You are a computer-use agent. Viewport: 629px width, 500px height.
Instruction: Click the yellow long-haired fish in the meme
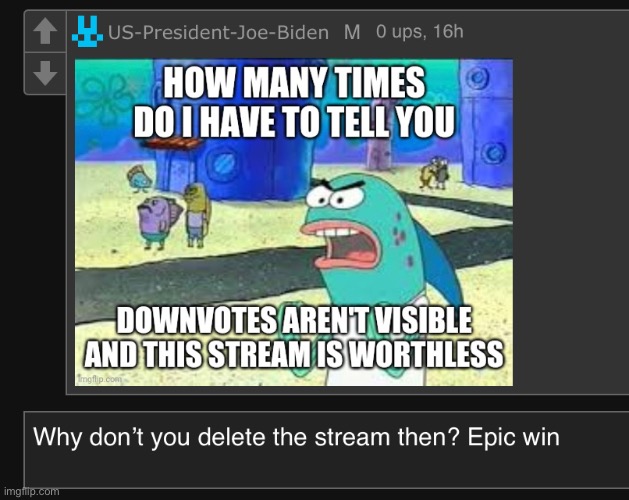(197, 214)
